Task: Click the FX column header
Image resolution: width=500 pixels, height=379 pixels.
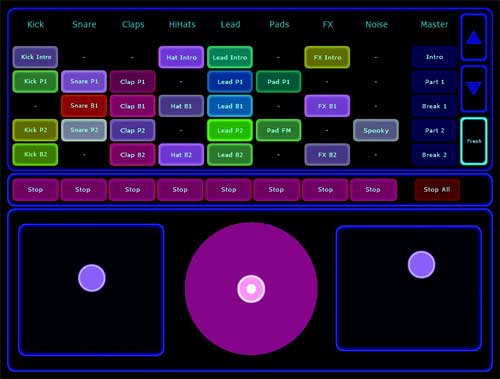Action: pos(328,24)
